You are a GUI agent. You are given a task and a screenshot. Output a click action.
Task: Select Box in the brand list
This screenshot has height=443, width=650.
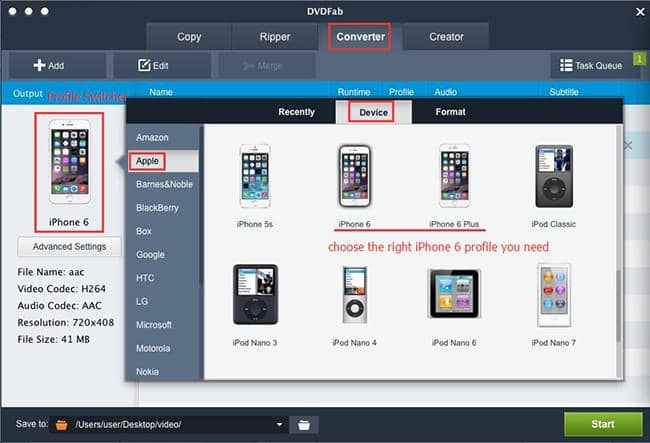click(x=162, y=231)
